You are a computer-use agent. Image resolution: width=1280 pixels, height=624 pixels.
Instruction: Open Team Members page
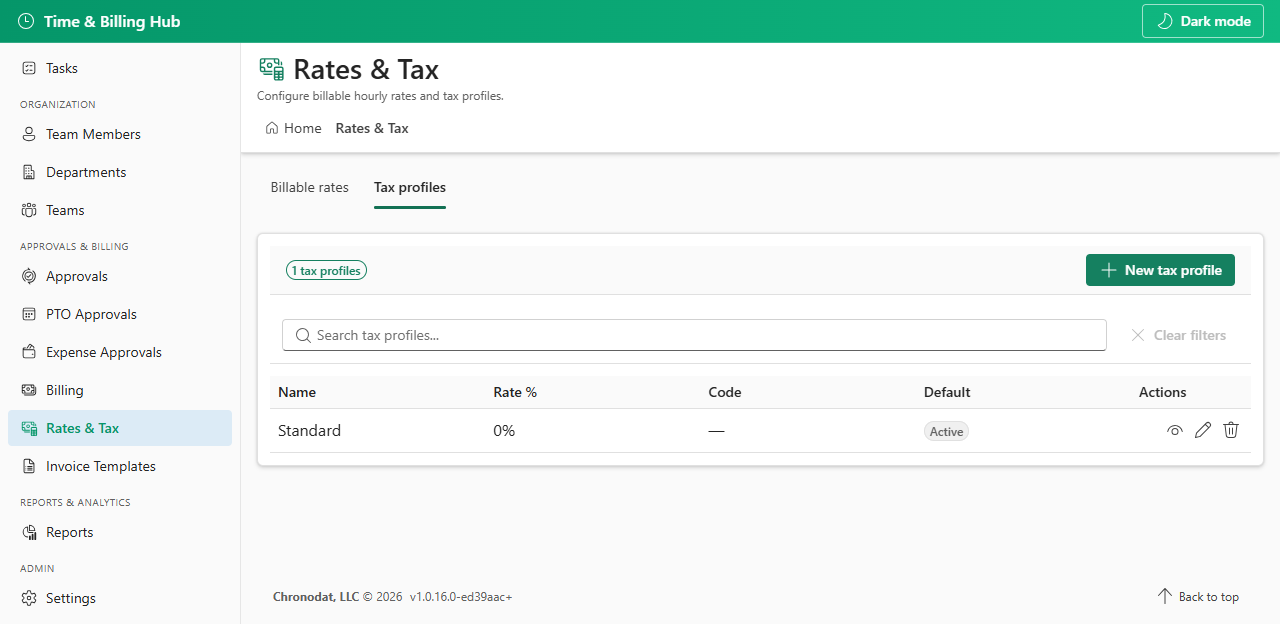pyautogui.click(x=120, y=134)
